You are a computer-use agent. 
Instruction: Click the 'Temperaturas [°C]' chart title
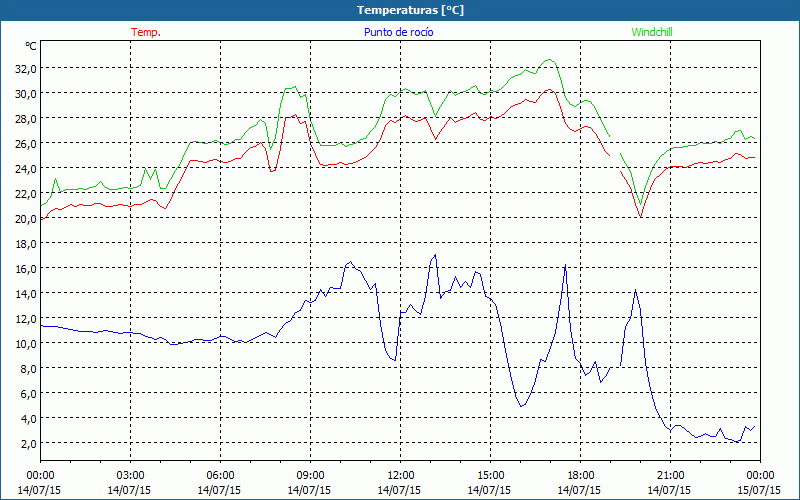[x=410, y=10]
